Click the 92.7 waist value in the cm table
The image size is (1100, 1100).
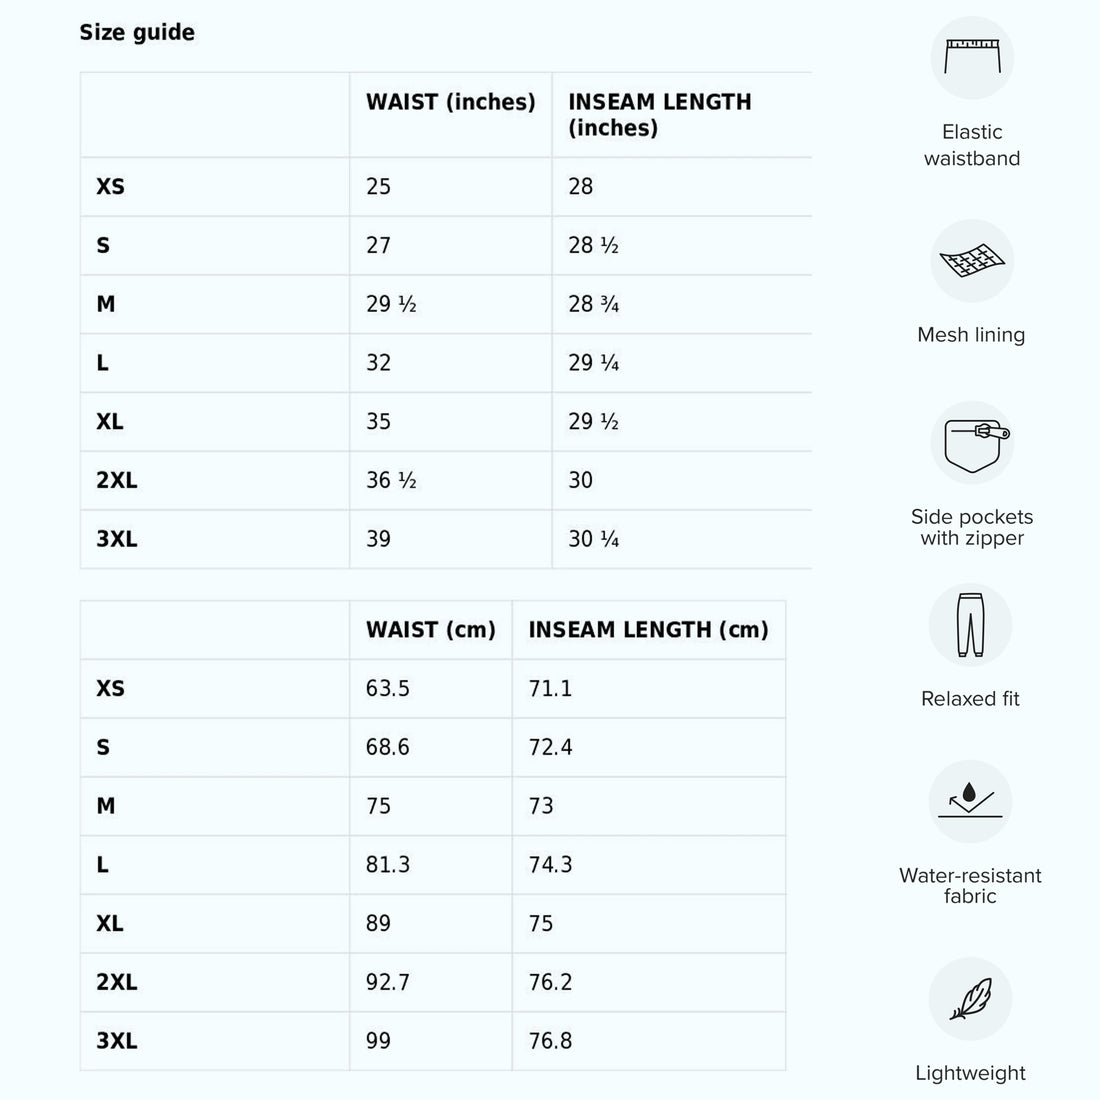[x=388, y=982]
